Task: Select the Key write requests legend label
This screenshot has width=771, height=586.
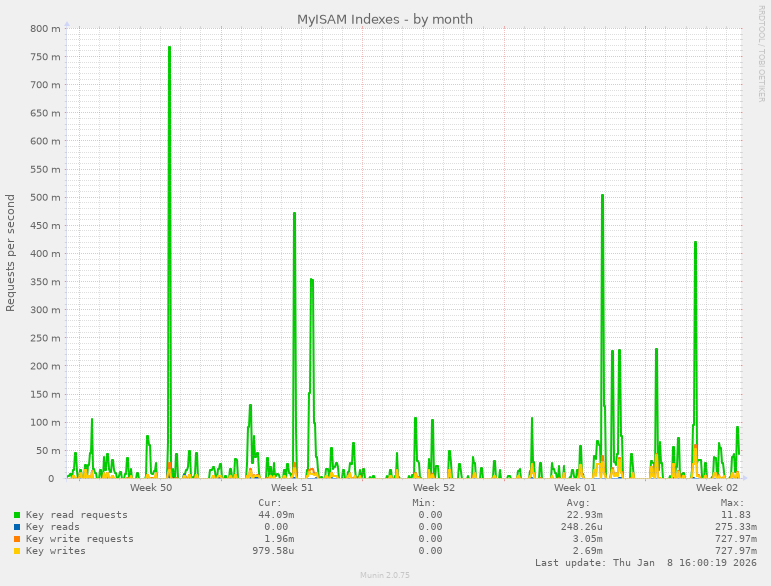Action: [x=80, y=539]
